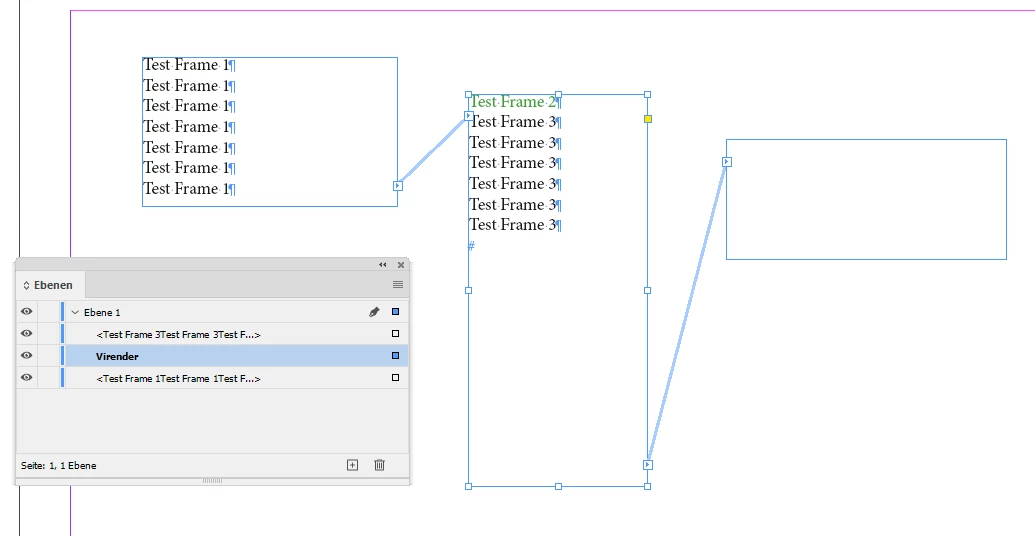Click the left-middle handle of the selected frame
1035x536 pixels.
tap(469, 290)
